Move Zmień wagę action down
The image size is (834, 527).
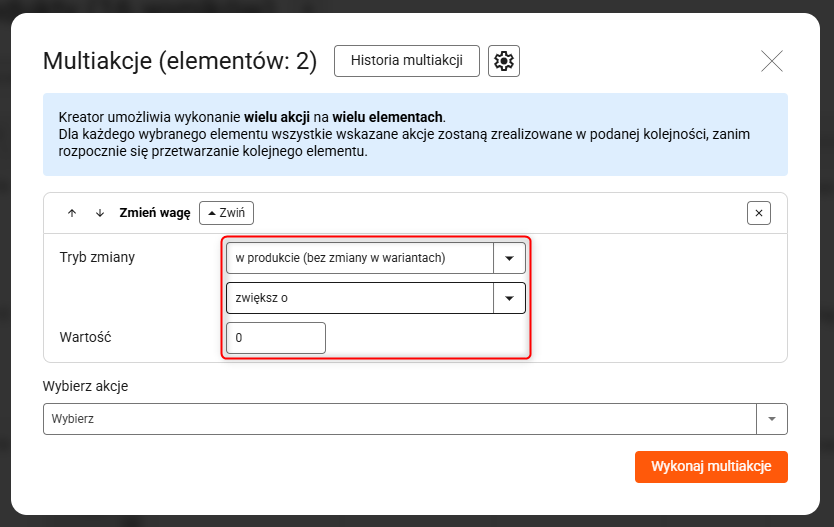(100, 213)
